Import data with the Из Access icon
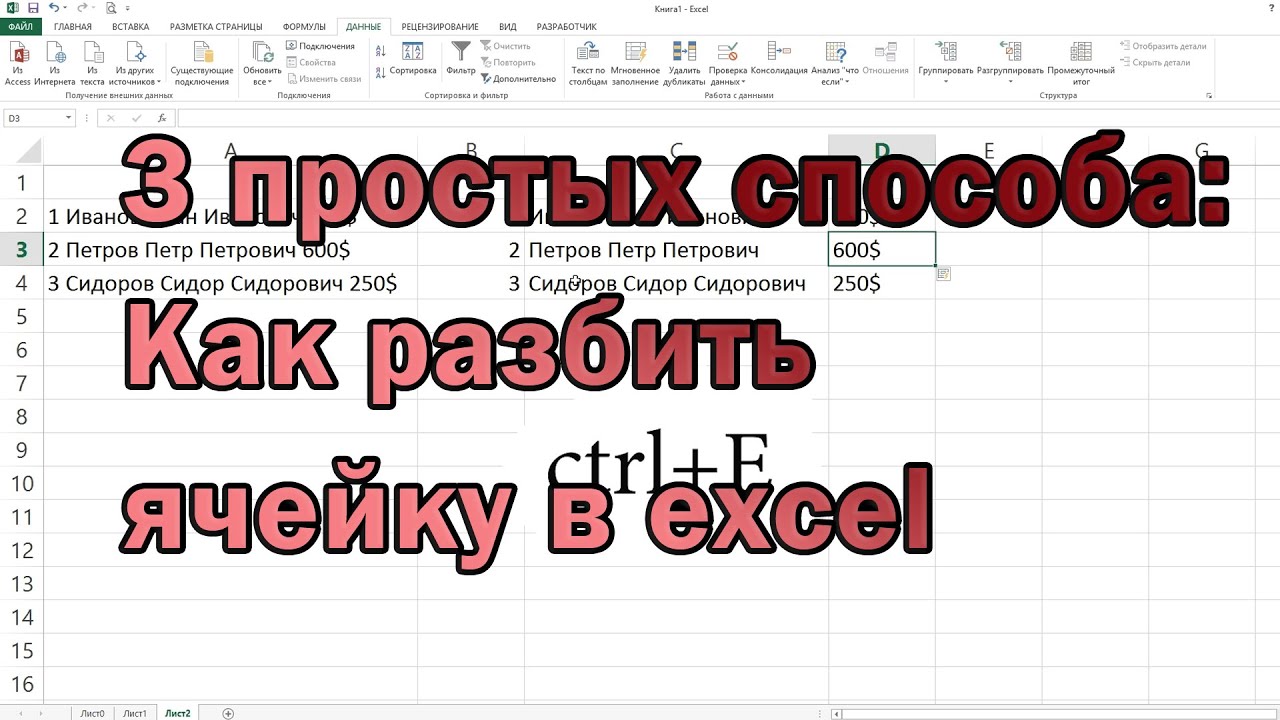The image size is (1280, 720). click(x=18, y=63)
